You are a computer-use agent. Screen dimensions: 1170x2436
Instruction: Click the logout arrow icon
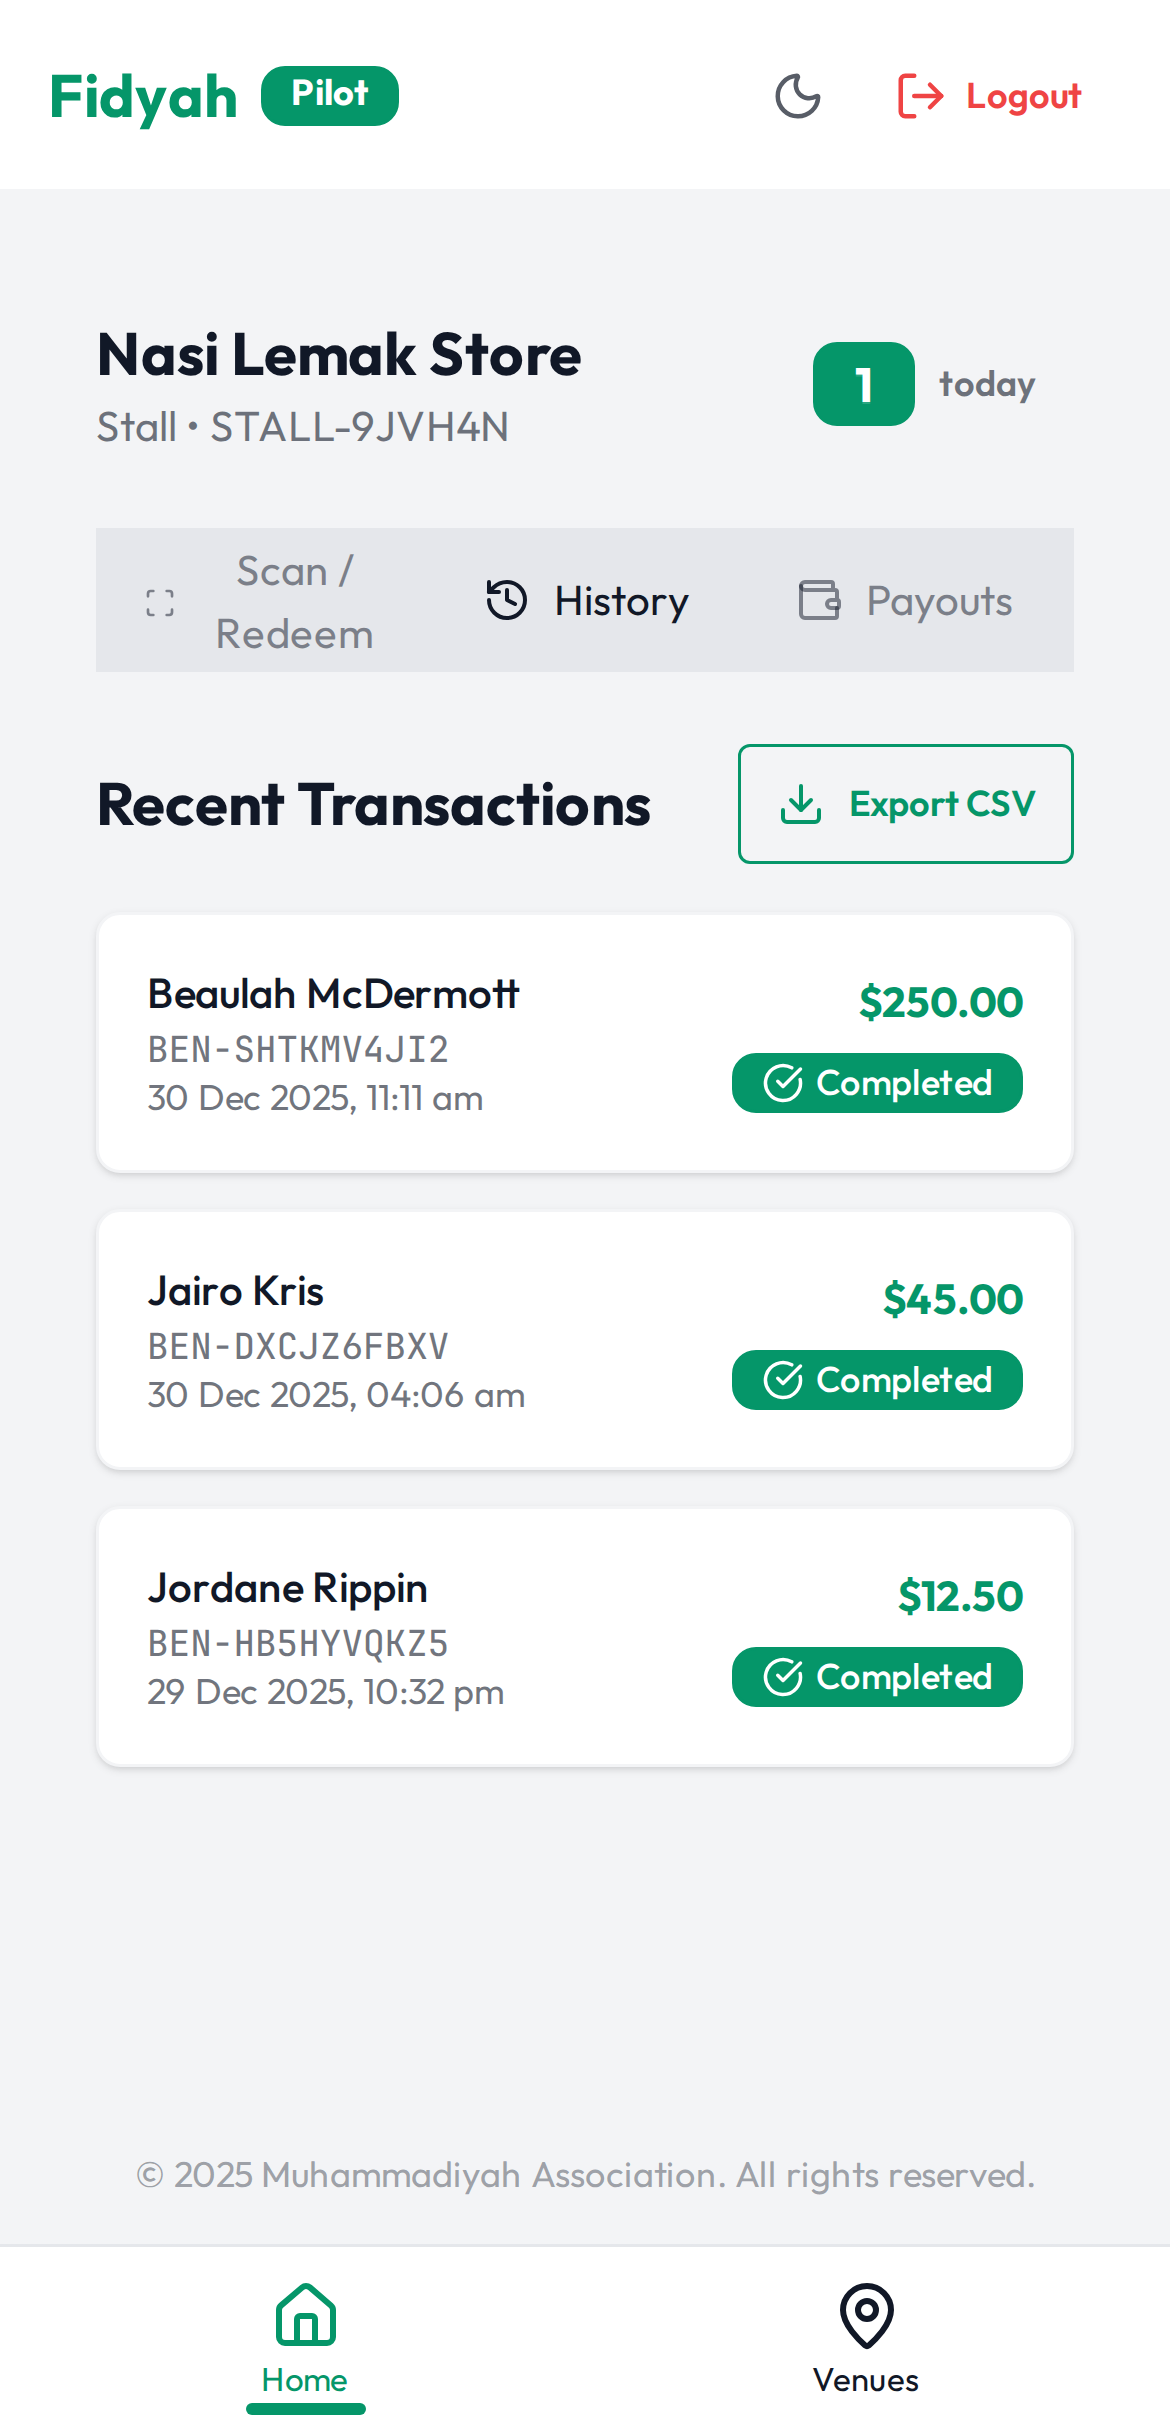918,96
